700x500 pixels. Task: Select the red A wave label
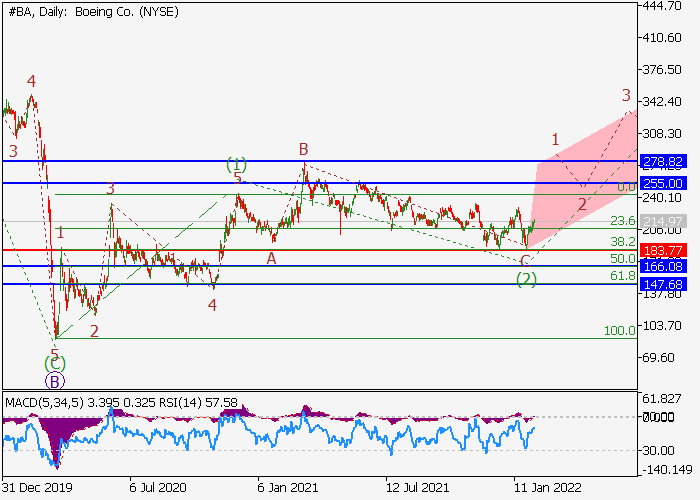271,258
